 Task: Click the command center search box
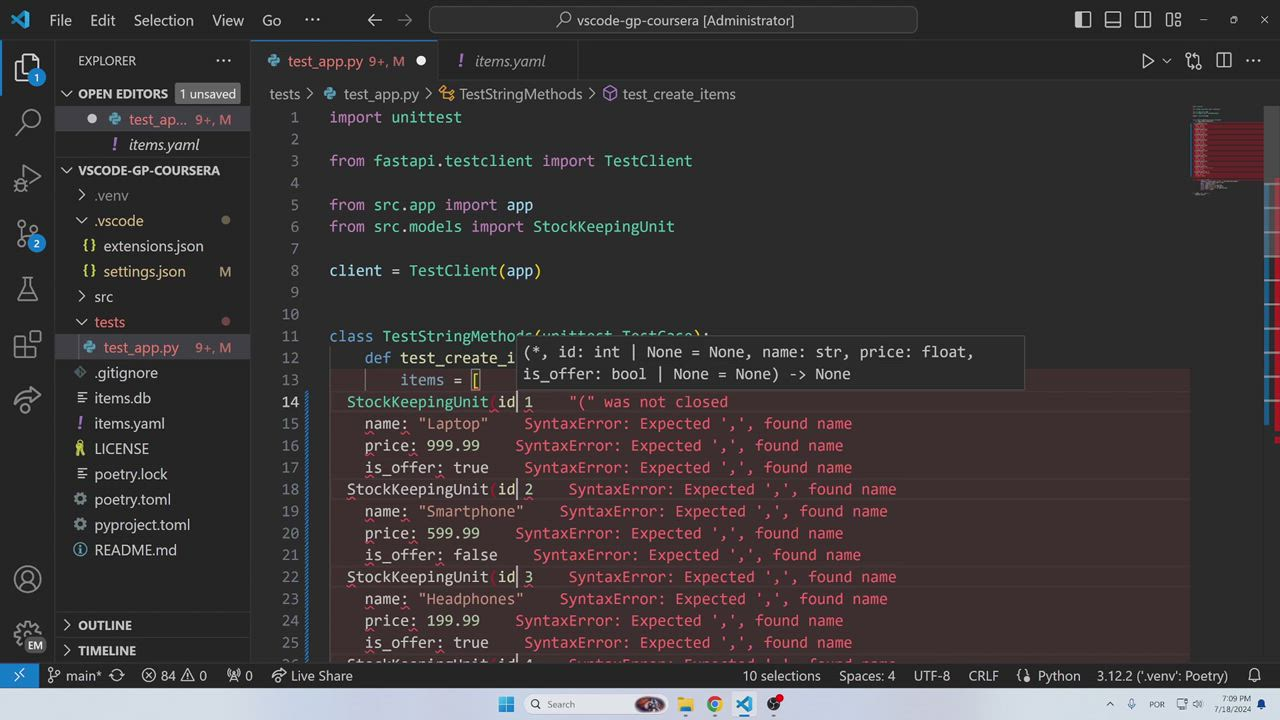[x=673, y=20]
